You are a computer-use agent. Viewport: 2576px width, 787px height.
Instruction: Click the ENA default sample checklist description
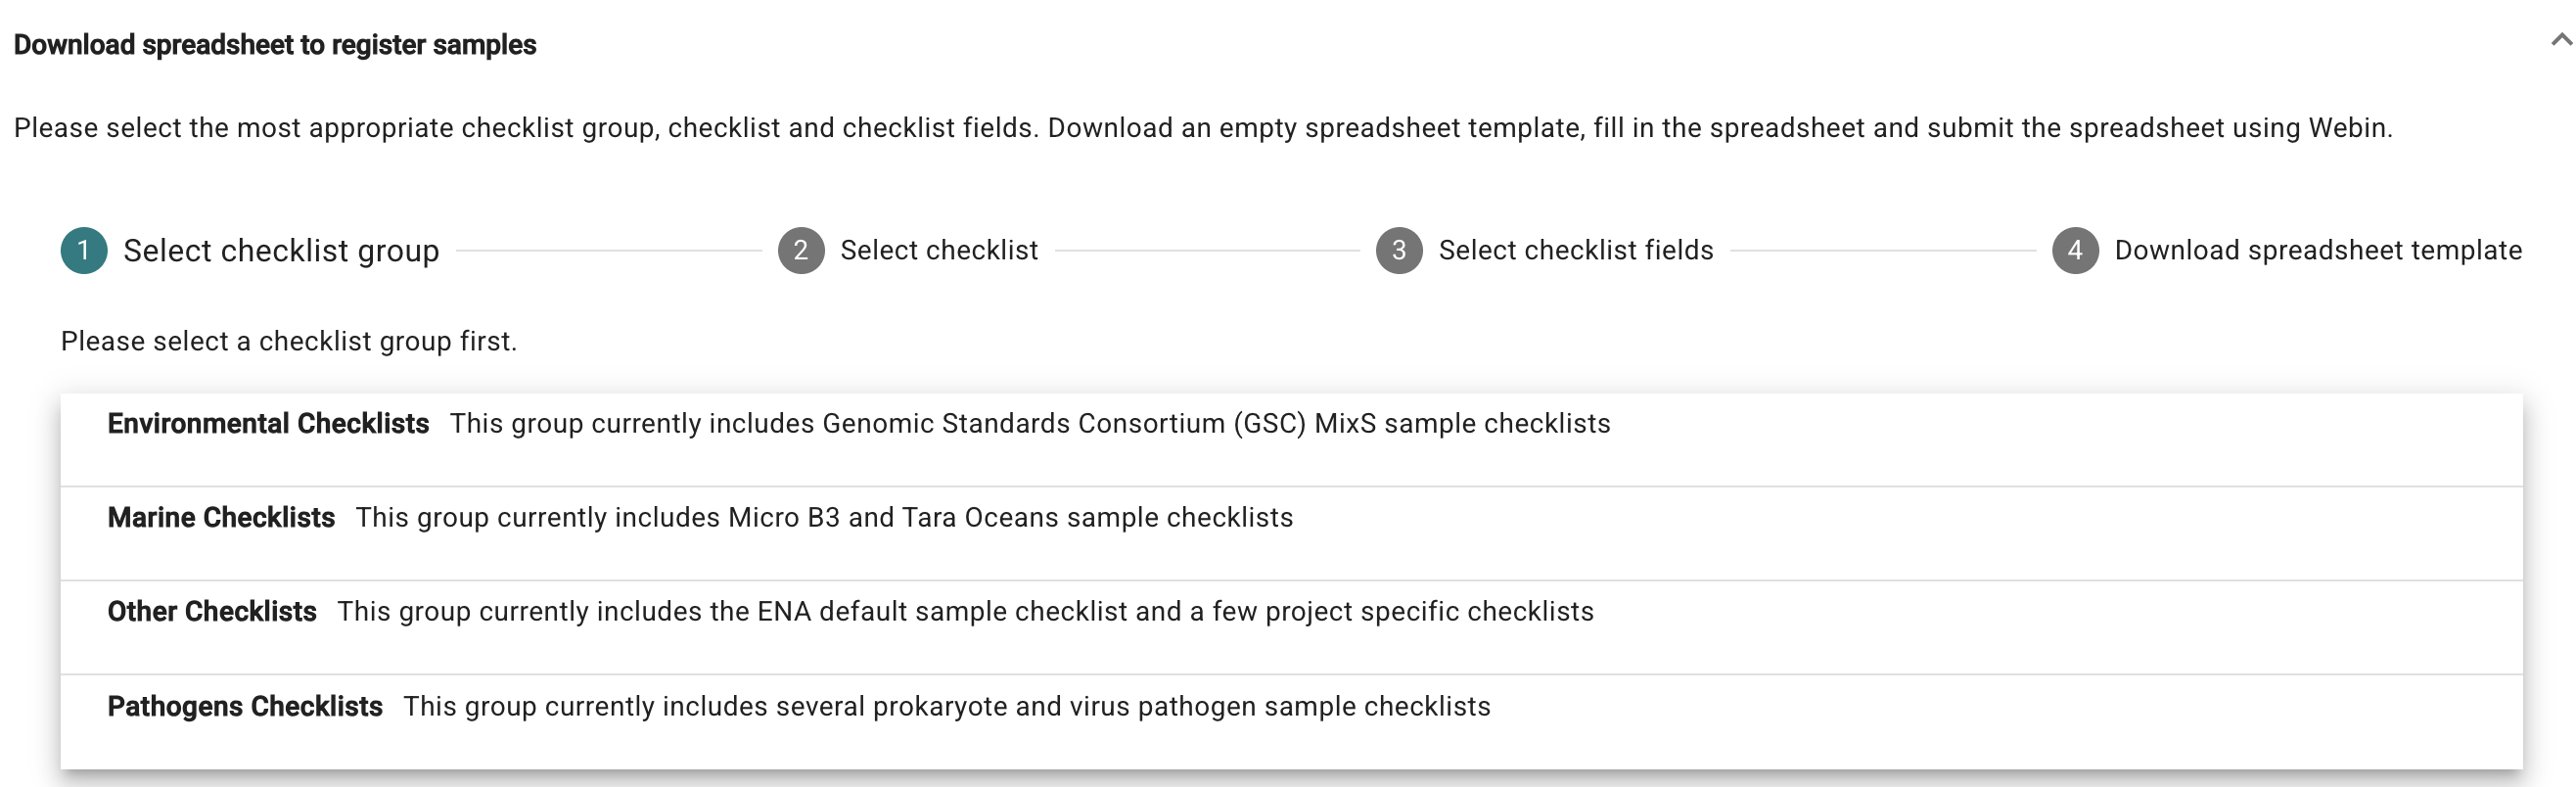point(965,612)
